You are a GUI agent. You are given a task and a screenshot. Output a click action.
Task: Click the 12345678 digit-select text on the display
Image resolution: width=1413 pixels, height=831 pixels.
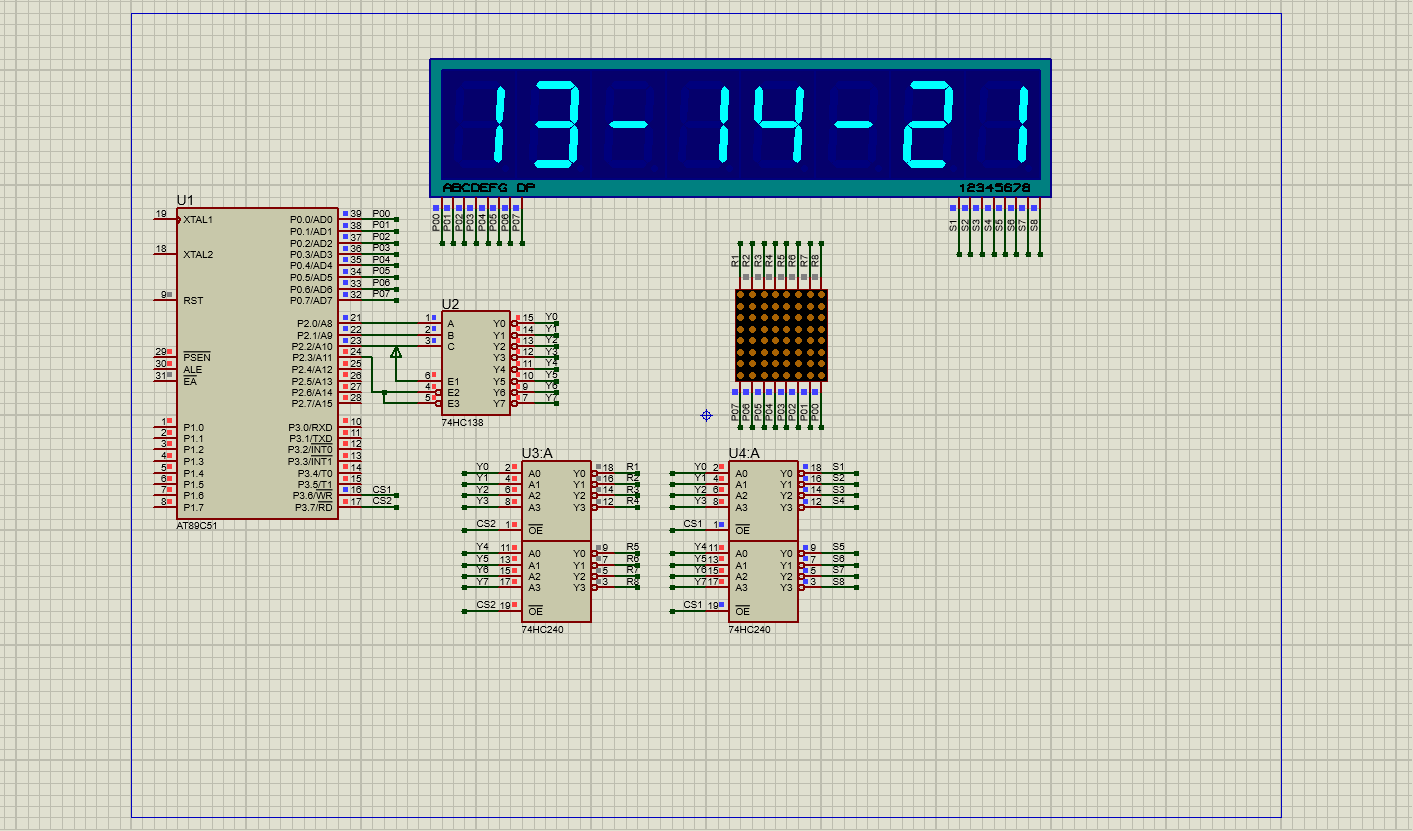click(995, 188)
